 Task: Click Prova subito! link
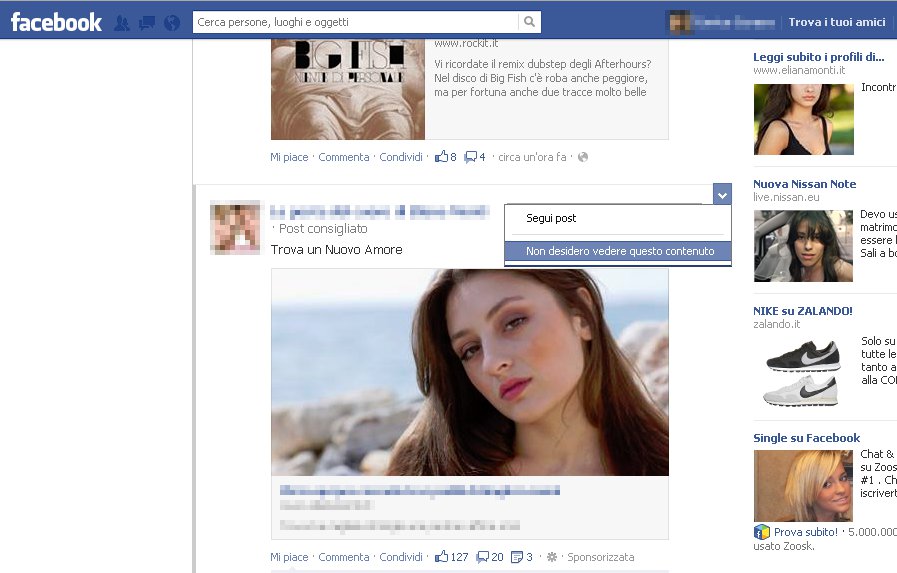tap(805, 532)
